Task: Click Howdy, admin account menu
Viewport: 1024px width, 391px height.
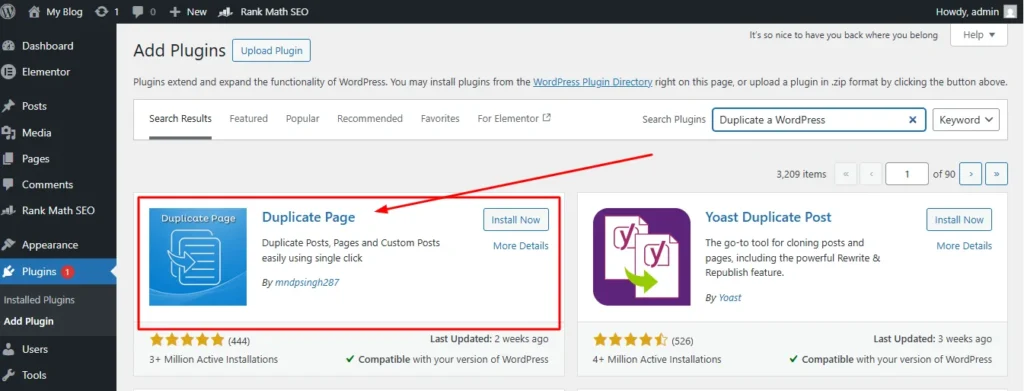Action: pyautogui.click(x=977, y=12)
